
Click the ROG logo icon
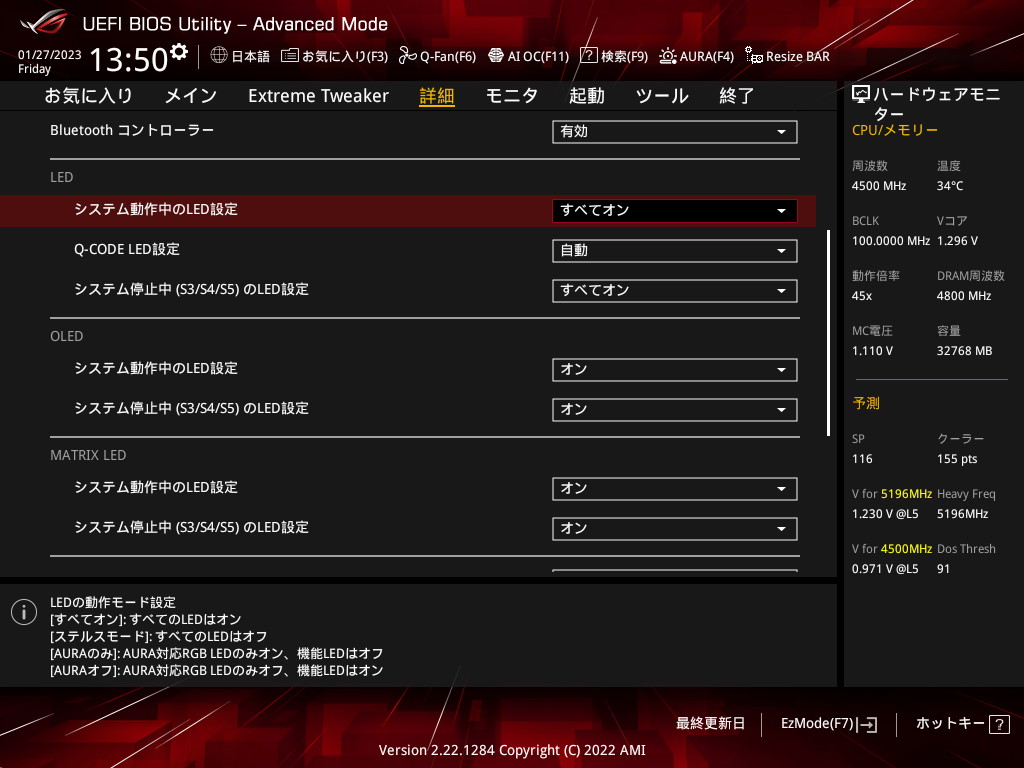(x=43, y=24)
